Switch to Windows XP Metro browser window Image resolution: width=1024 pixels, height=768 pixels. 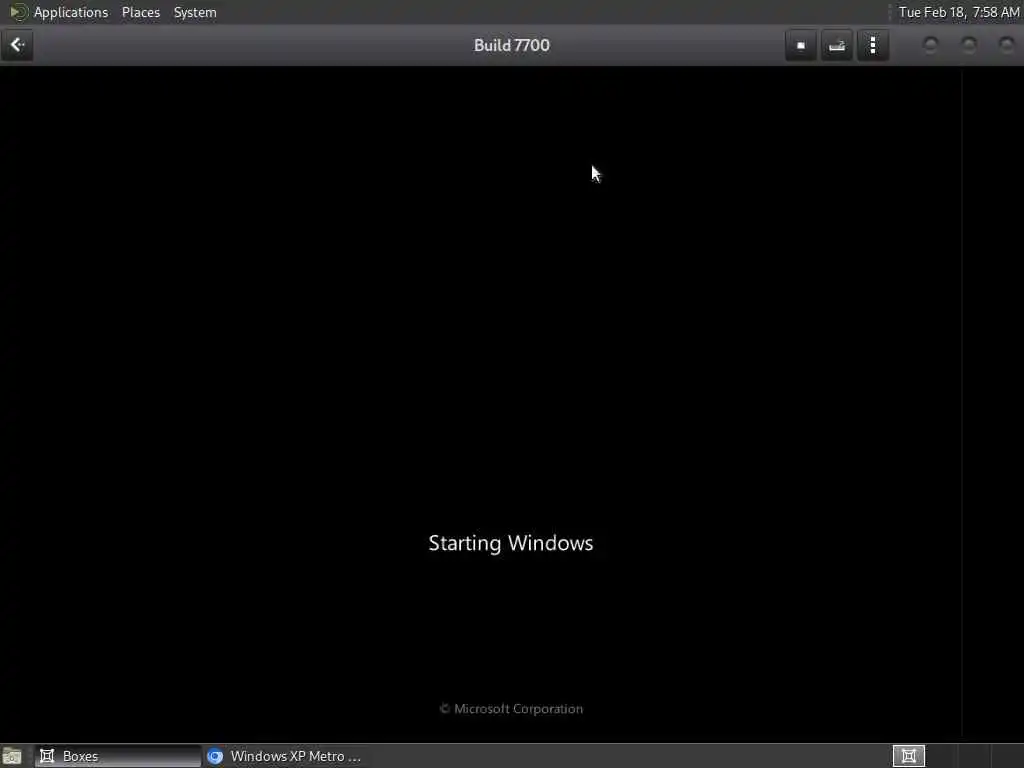pos(285,756)
